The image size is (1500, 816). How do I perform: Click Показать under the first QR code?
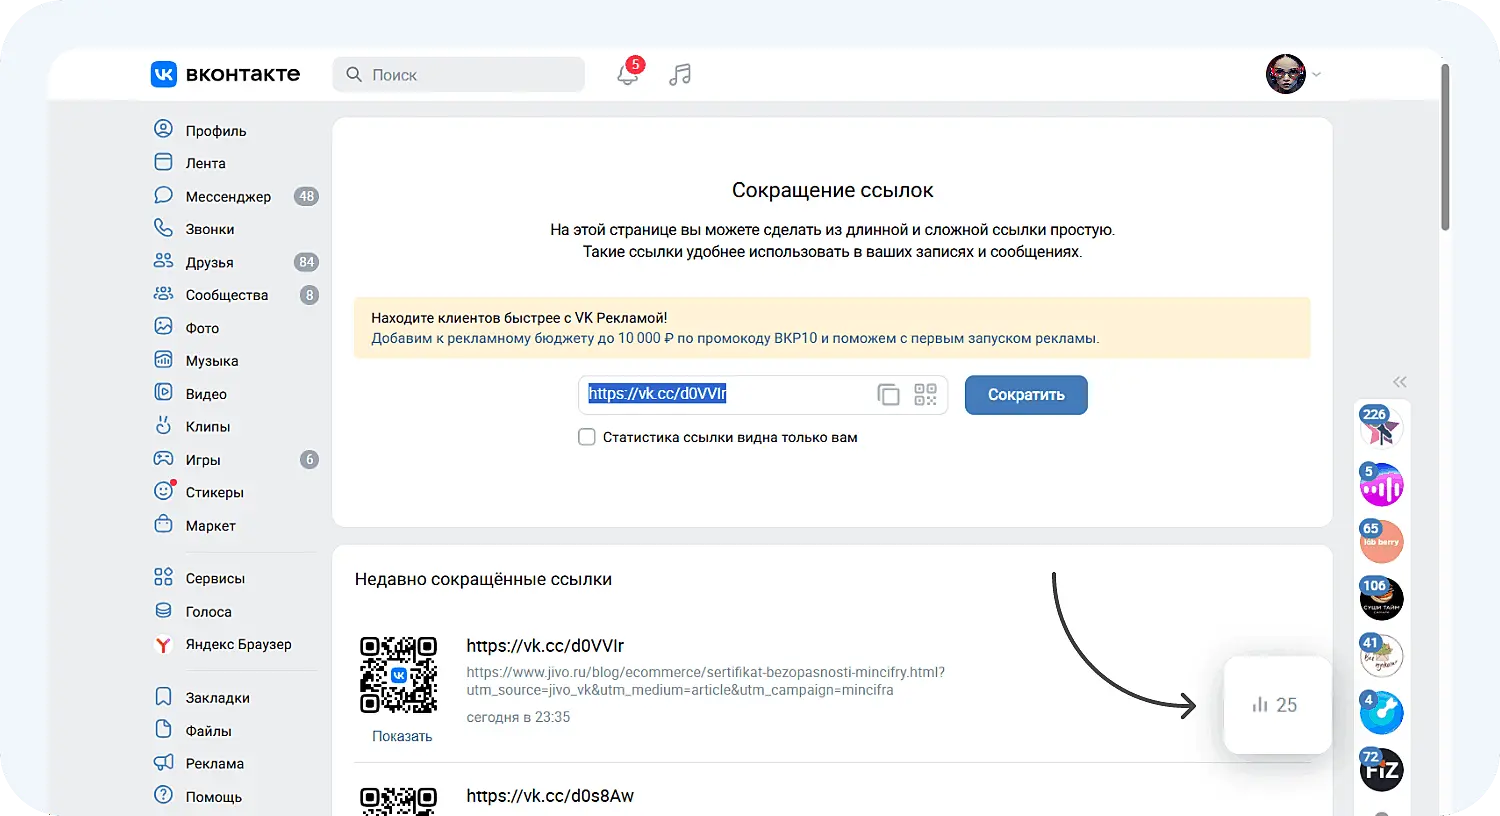point(402,736)
